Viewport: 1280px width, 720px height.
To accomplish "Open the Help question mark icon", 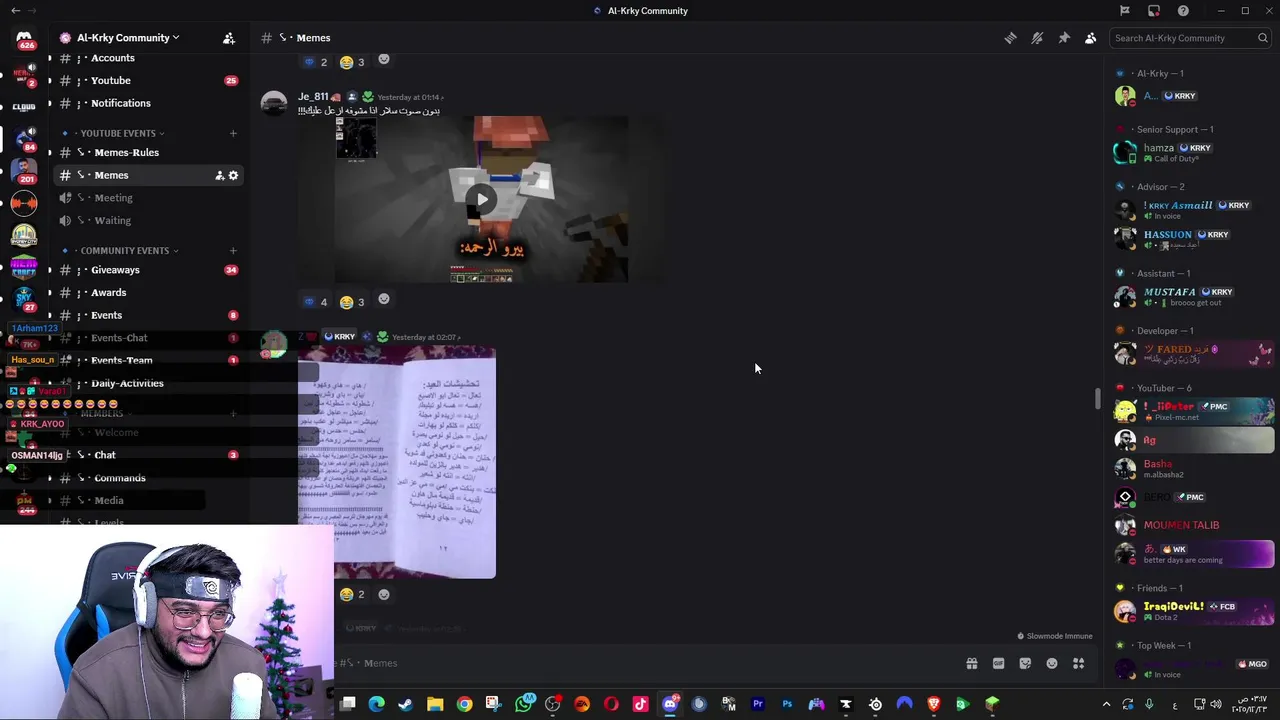I will click(1183, 11).
